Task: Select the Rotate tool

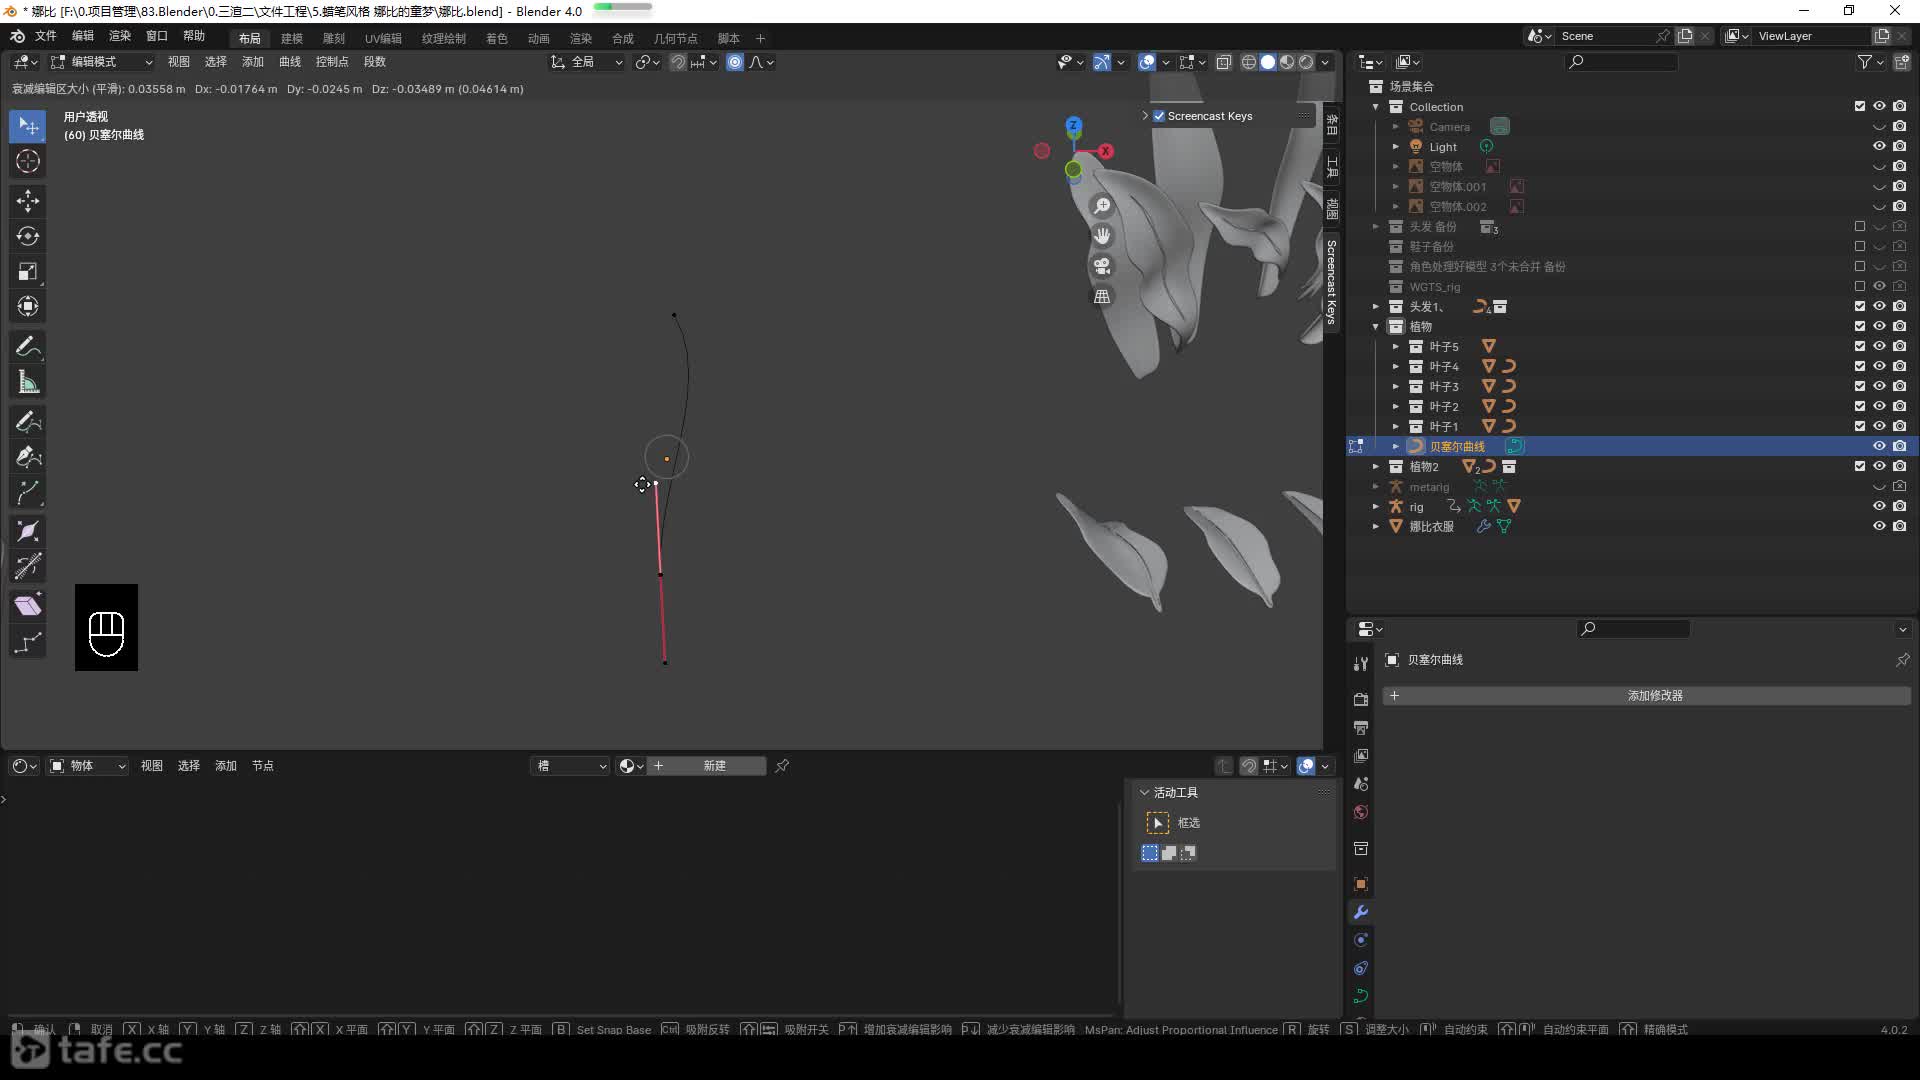Action: 28,236
